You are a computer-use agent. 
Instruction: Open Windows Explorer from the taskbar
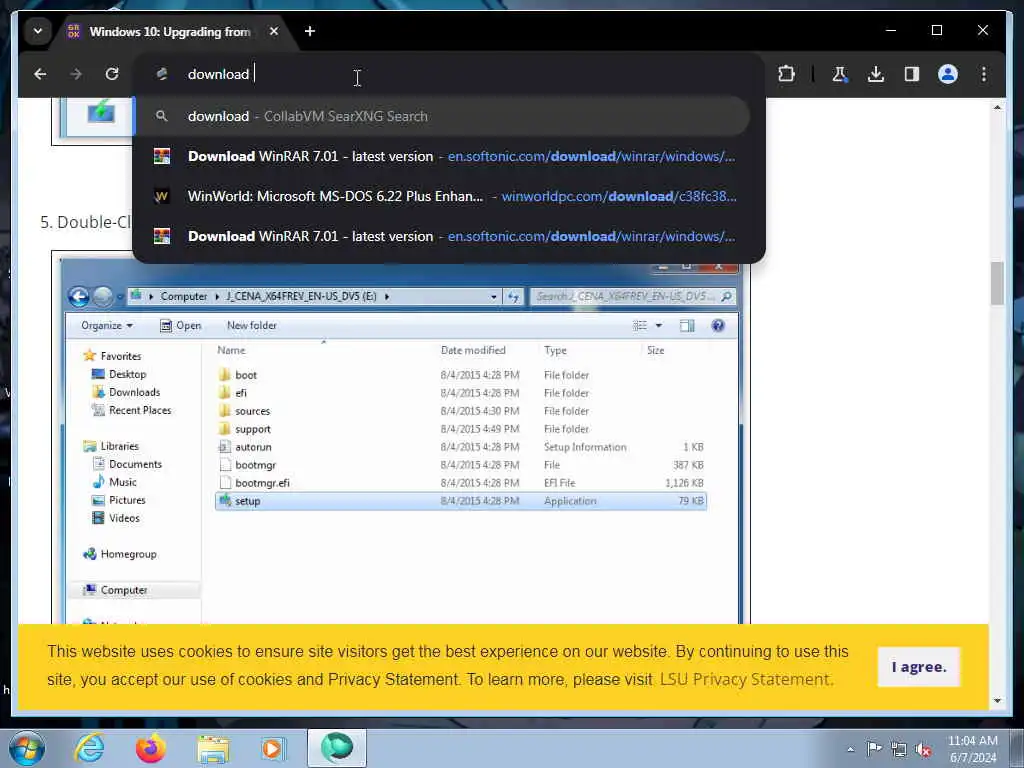(213, 749)
